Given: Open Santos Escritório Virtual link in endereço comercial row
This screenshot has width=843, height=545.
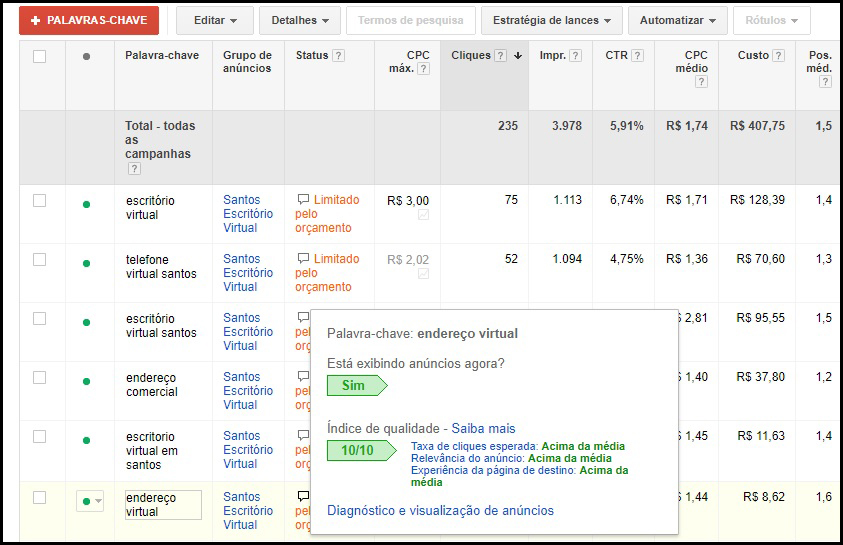Looking at the screenshot, I should [248, 391].
